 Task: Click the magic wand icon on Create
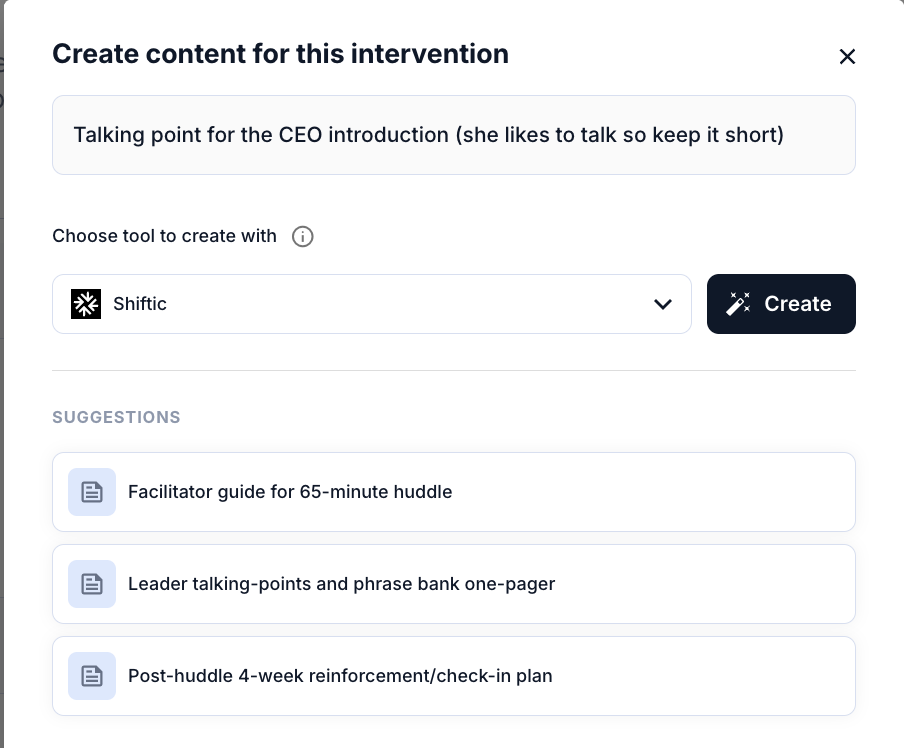738,304
